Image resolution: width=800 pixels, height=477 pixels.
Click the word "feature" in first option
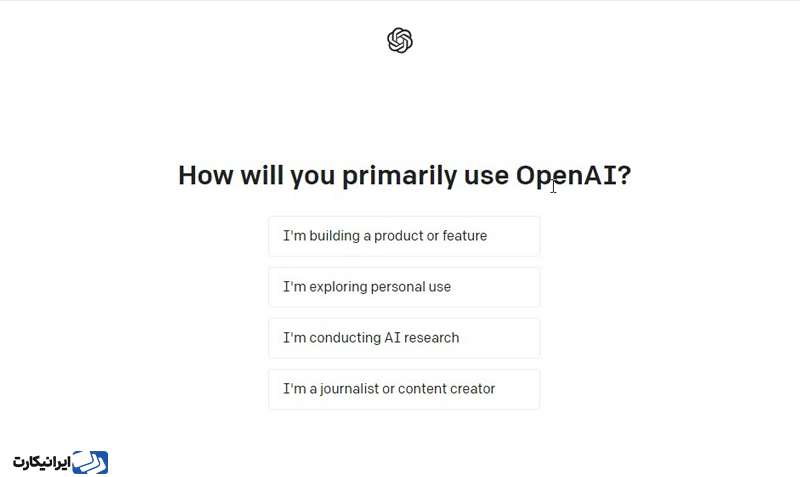coord(464,236)
